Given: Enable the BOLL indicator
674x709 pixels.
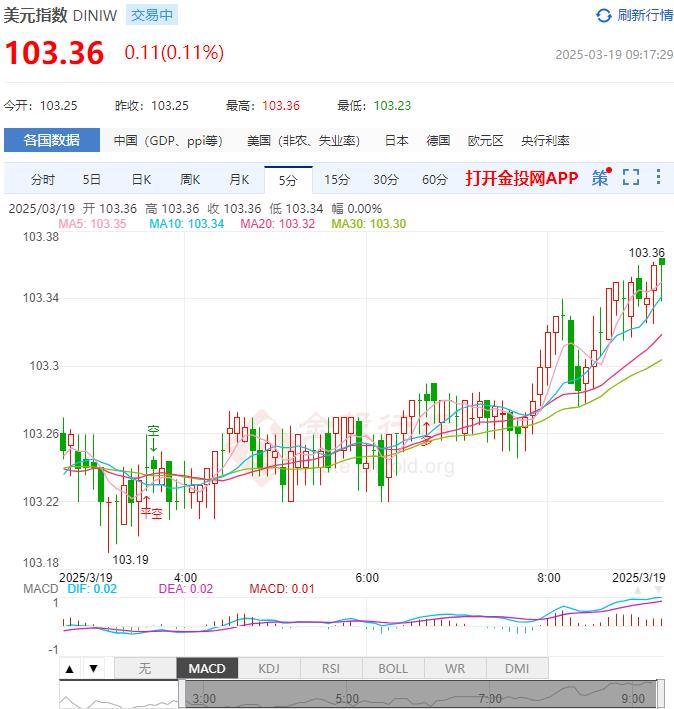Looking at the screenshot, I should click(393, 668).
